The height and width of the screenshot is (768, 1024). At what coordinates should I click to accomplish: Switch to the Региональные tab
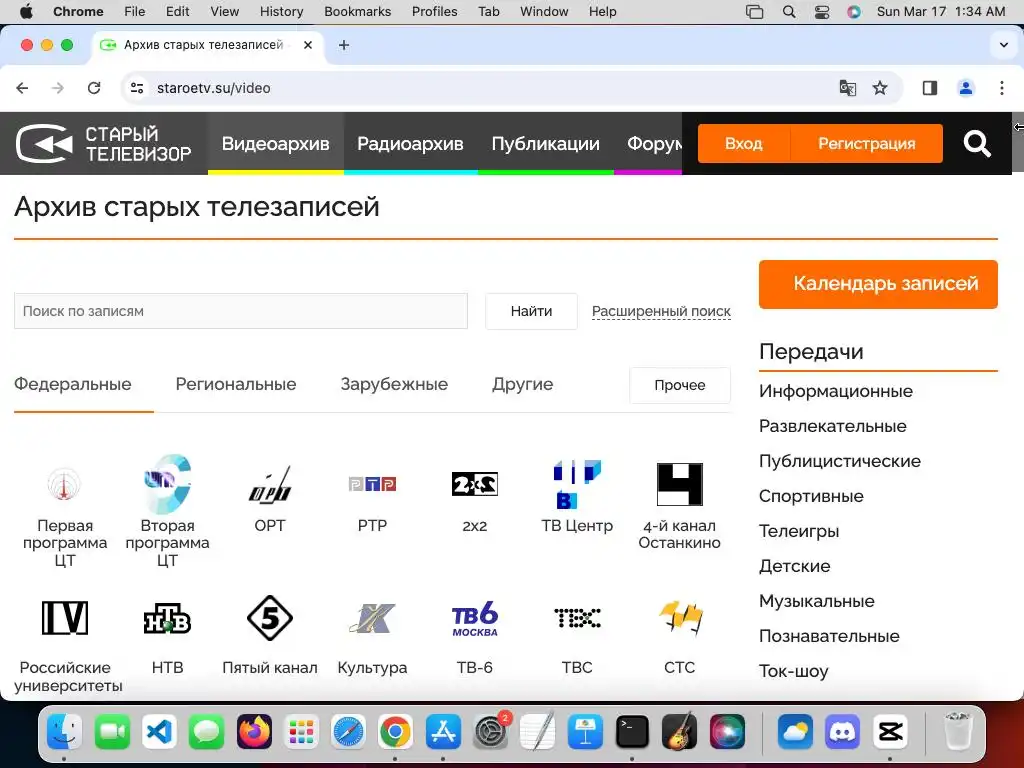coord(236,384)
